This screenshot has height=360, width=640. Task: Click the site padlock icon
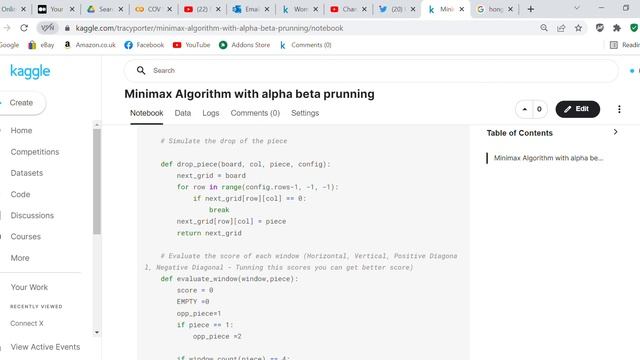point(67,28)
